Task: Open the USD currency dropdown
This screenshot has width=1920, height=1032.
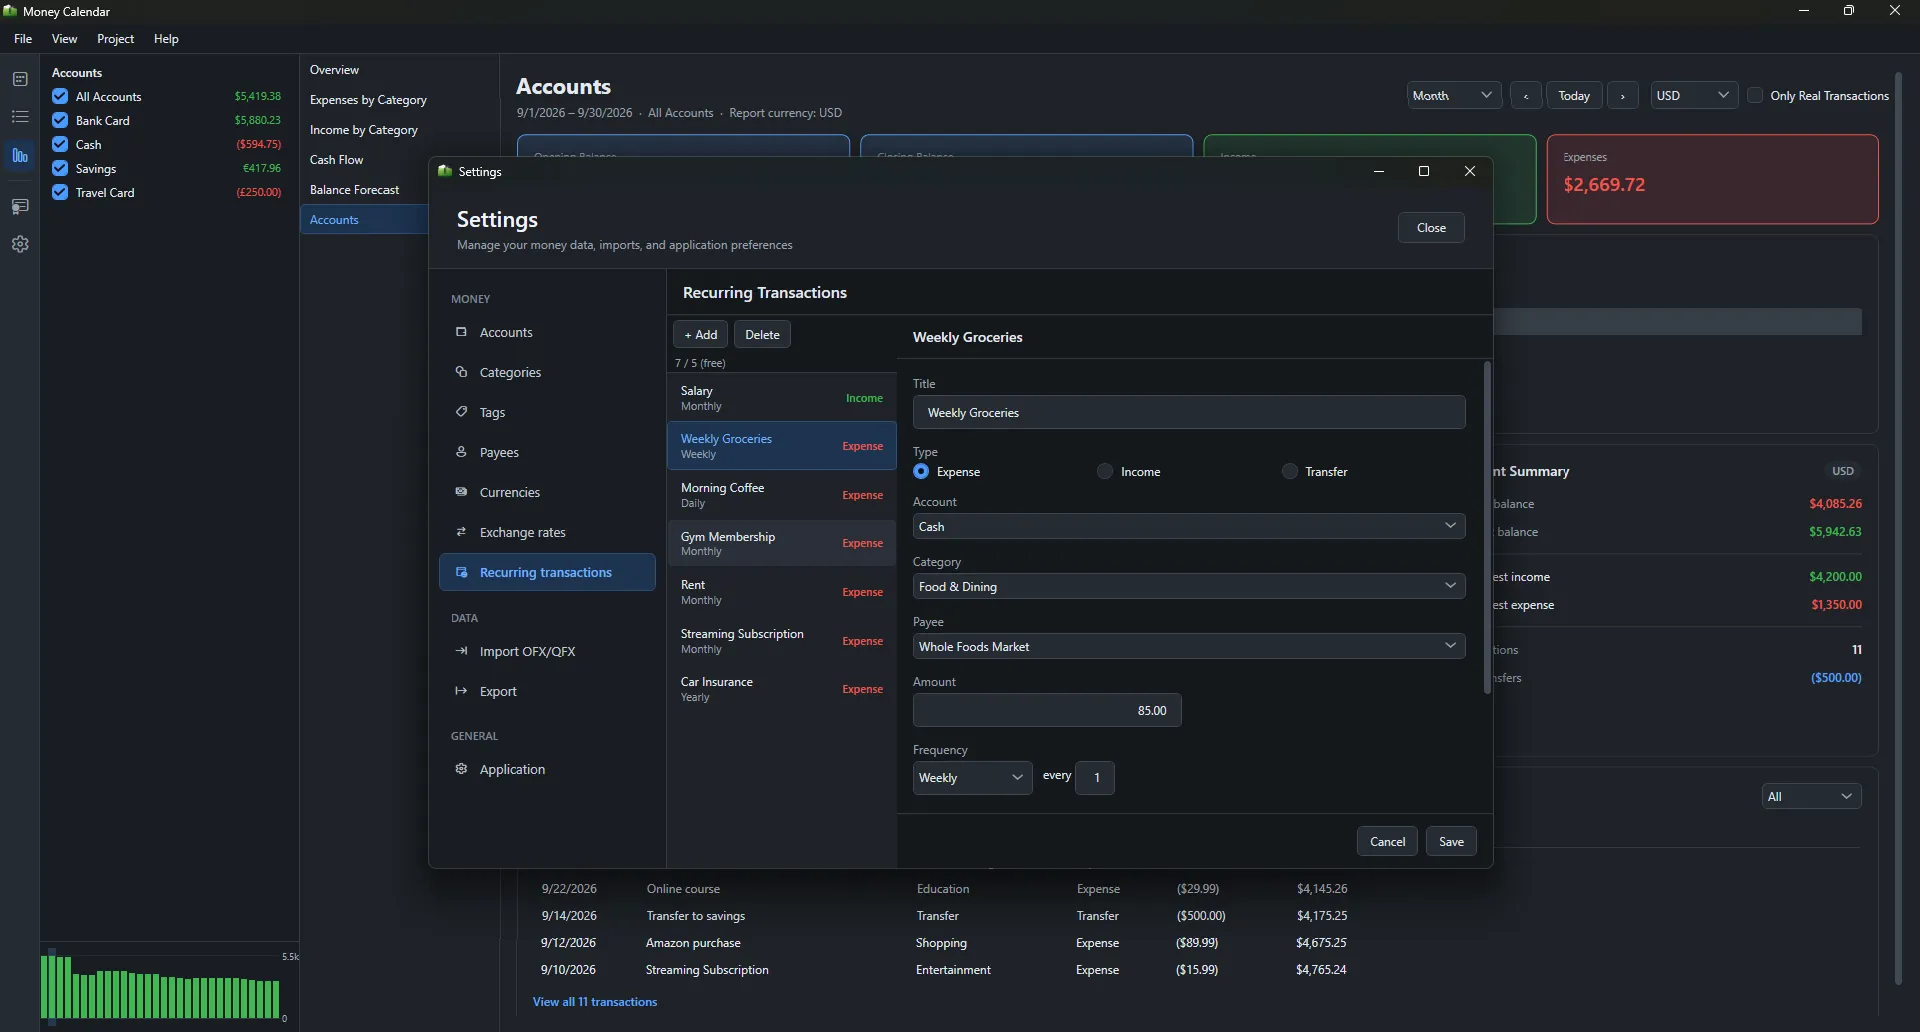Action: (1694, 95)
